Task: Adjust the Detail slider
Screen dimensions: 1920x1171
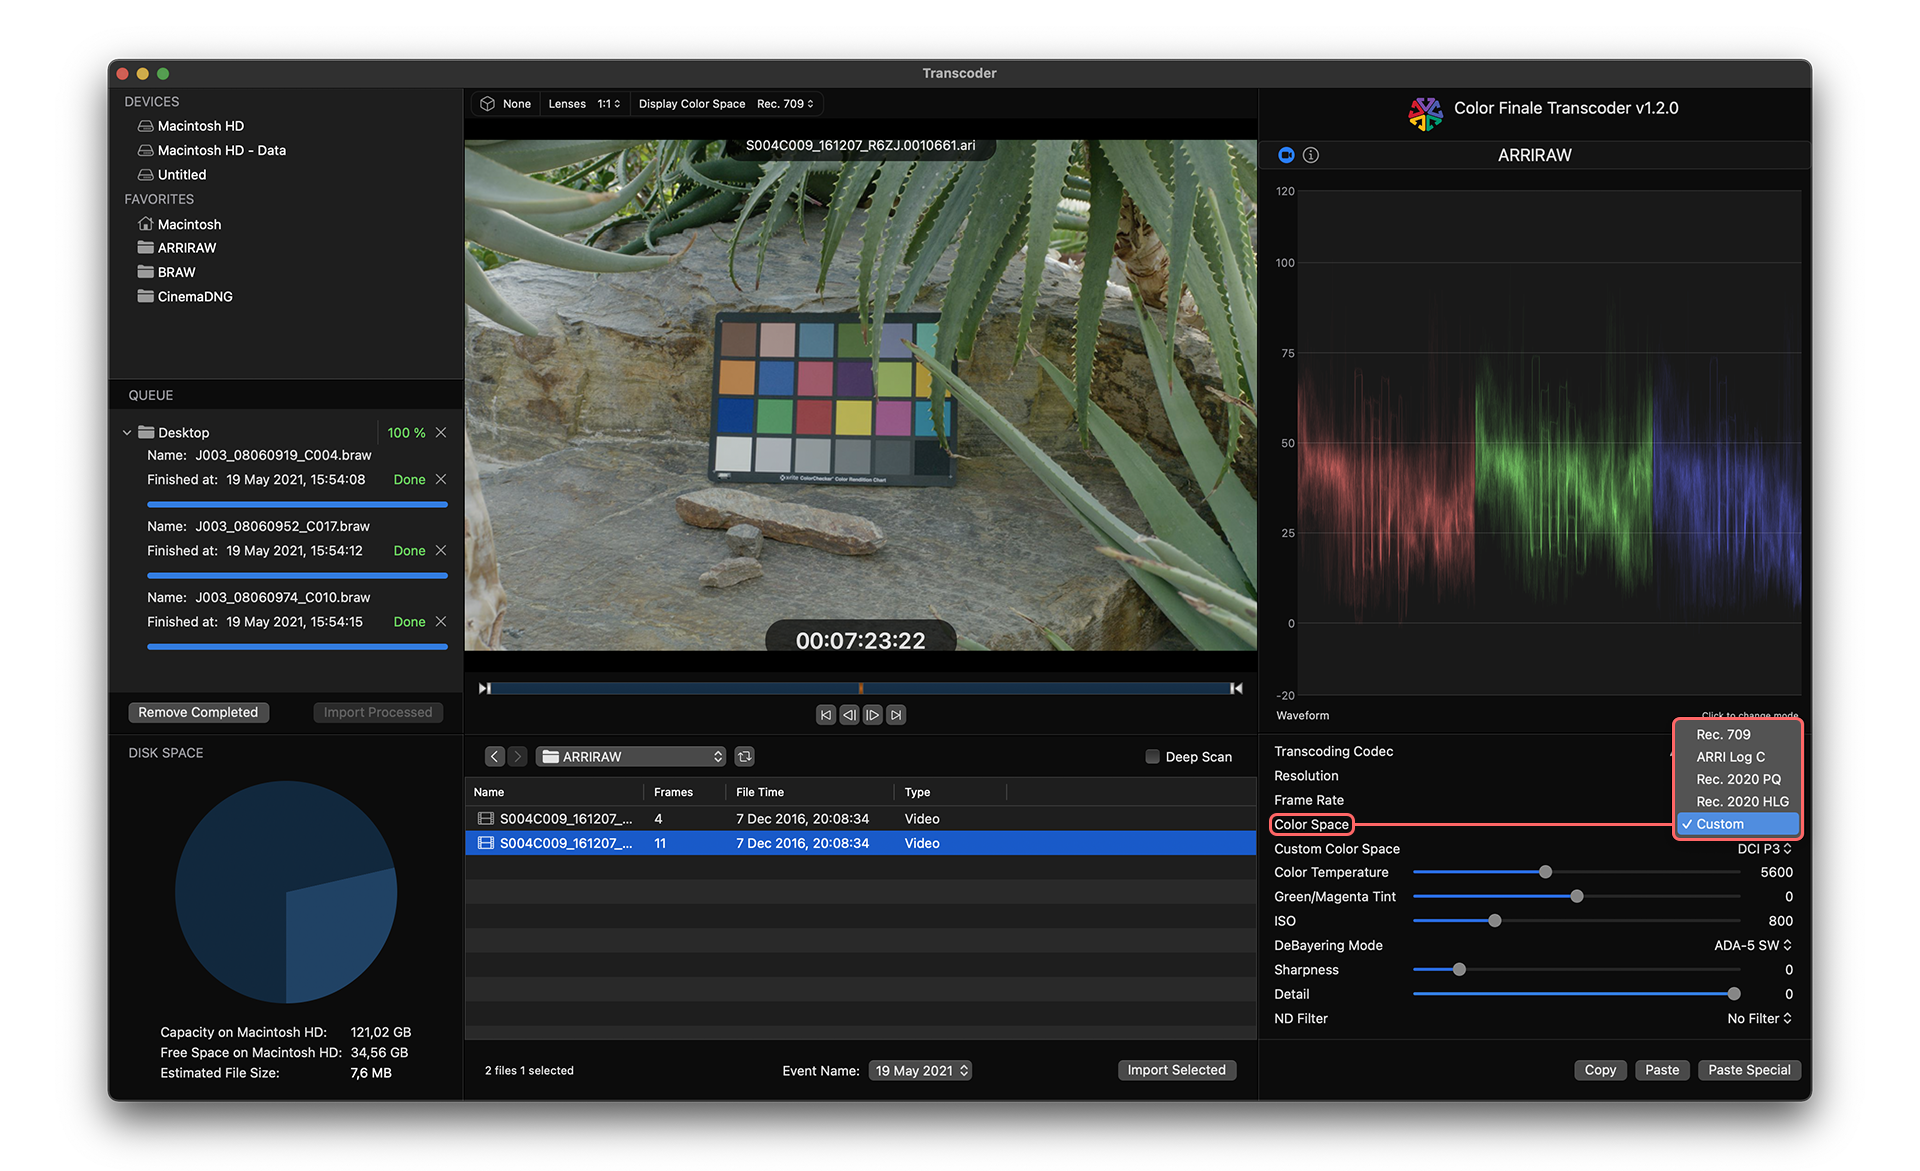Action: [1734, 995]
